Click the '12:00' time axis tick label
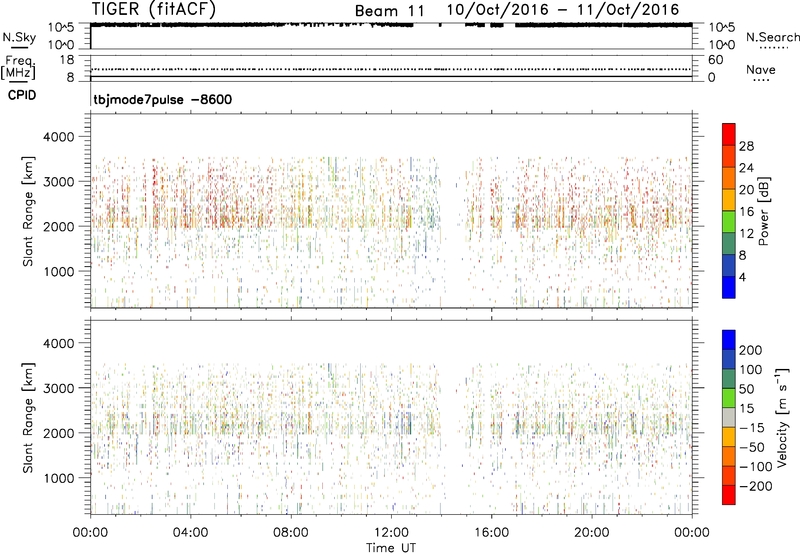 tap(391, 533)
